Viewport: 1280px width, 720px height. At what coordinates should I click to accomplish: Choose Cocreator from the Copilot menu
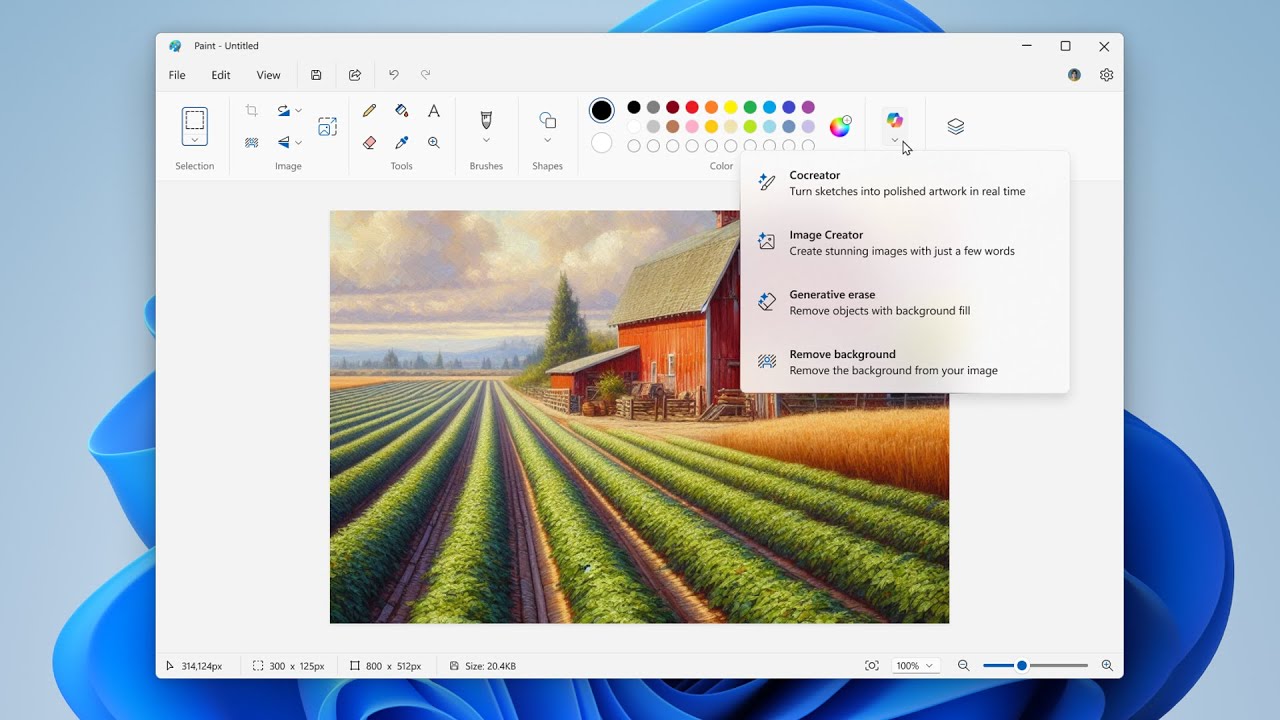click(x=905, y=183)
